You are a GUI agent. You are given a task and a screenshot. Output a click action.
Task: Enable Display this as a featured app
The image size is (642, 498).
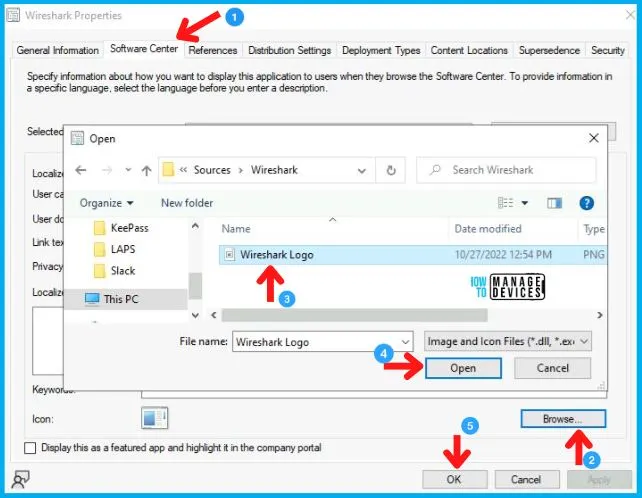30,448
